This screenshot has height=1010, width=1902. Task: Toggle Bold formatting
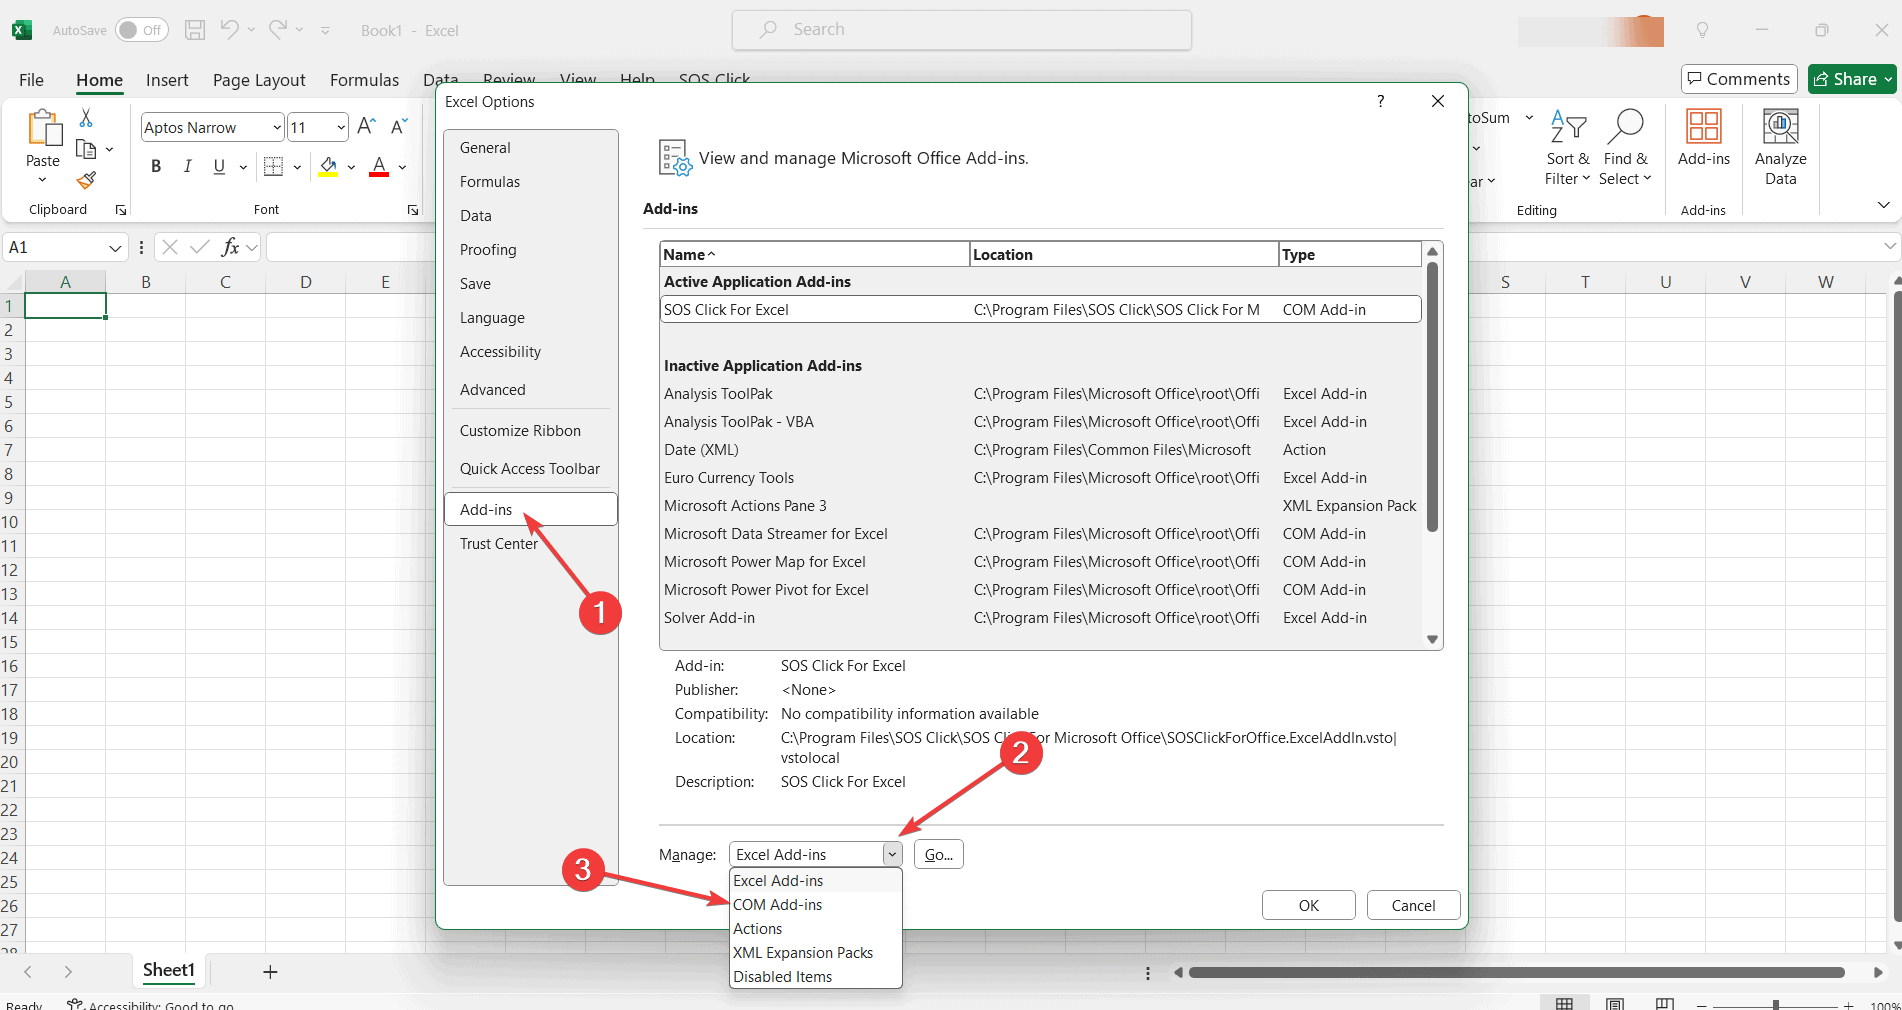pos(156,167)
